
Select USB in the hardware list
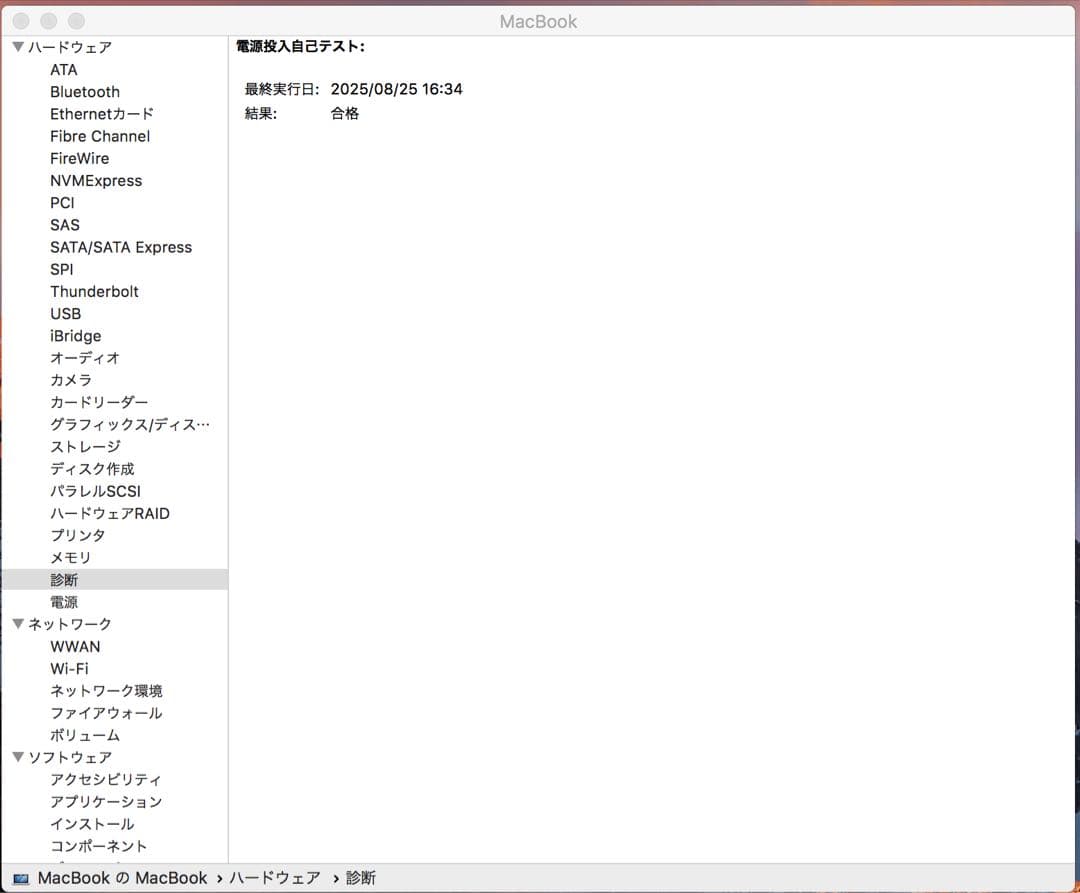(65, 314)
